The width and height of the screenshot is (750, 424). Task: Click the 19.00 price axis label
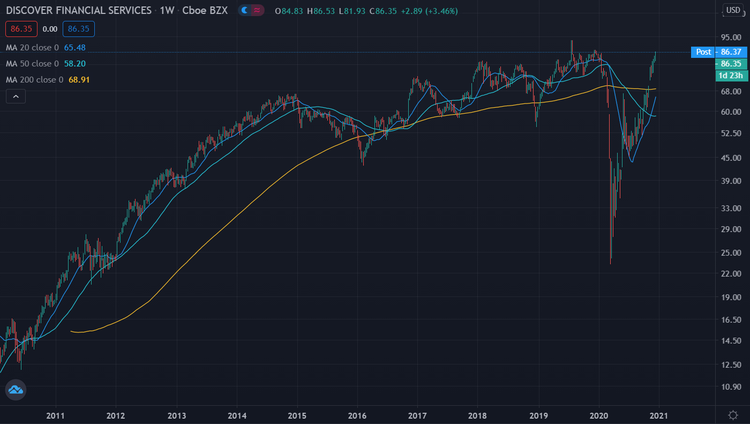731,297
